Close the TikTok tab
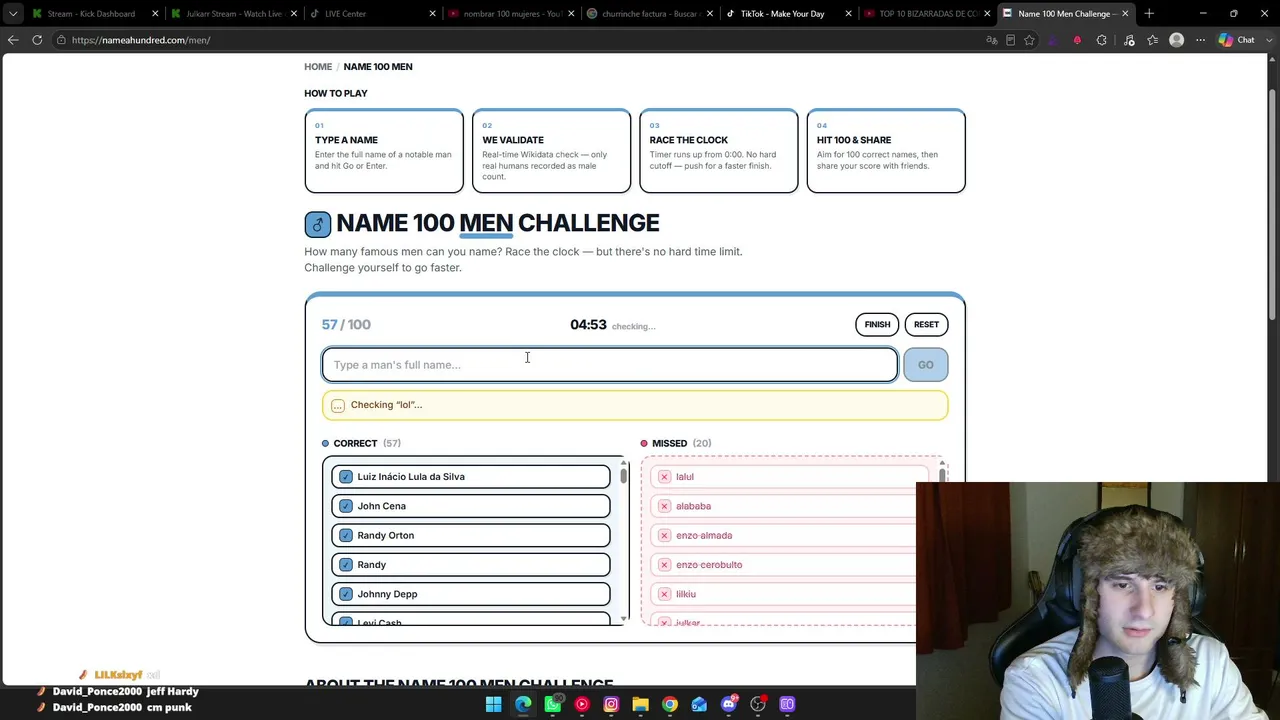This screenshot has width=1280, height=720. click(848, 13)
